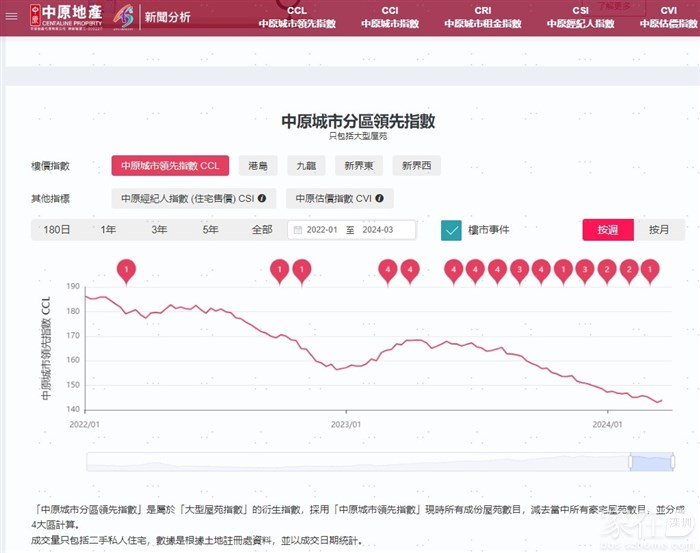Open the start date 2022-01 picker
The height and width of the screenshot is (553, 700).
pos(322,230)
